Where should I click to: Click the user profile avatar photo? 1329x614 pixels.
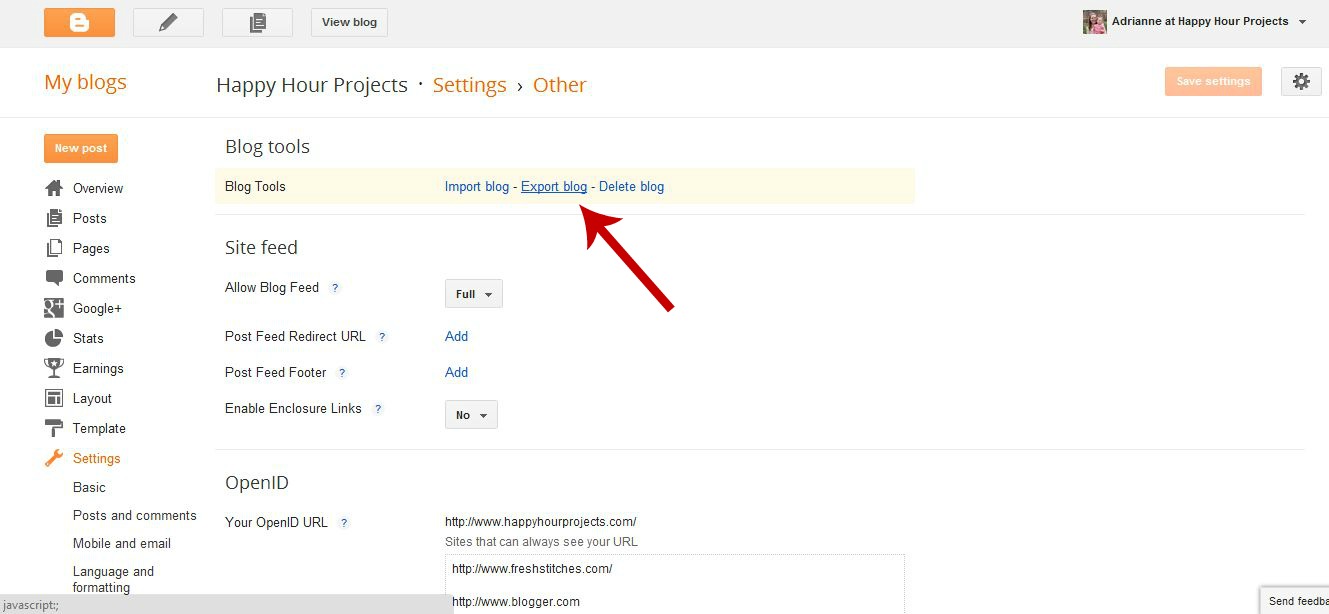click(x=1095, y=22)
